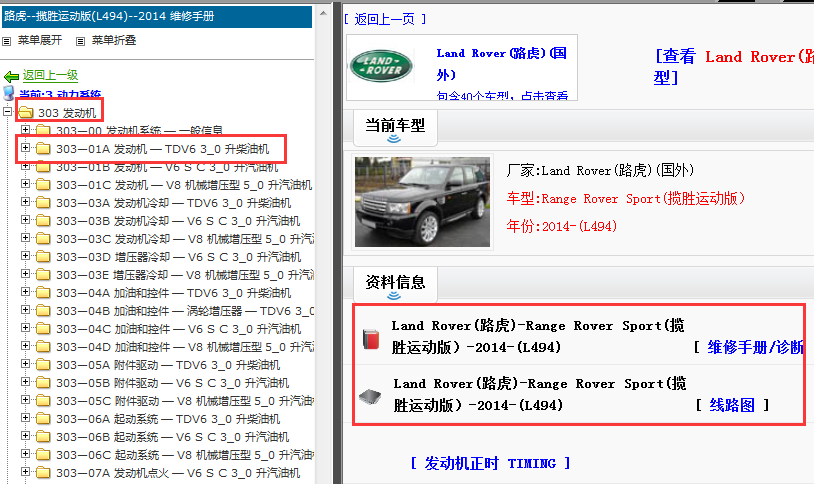
Task: Click the folder icon for 303-03A 发动机冷却 TDV6
Action: pos(43,203)
